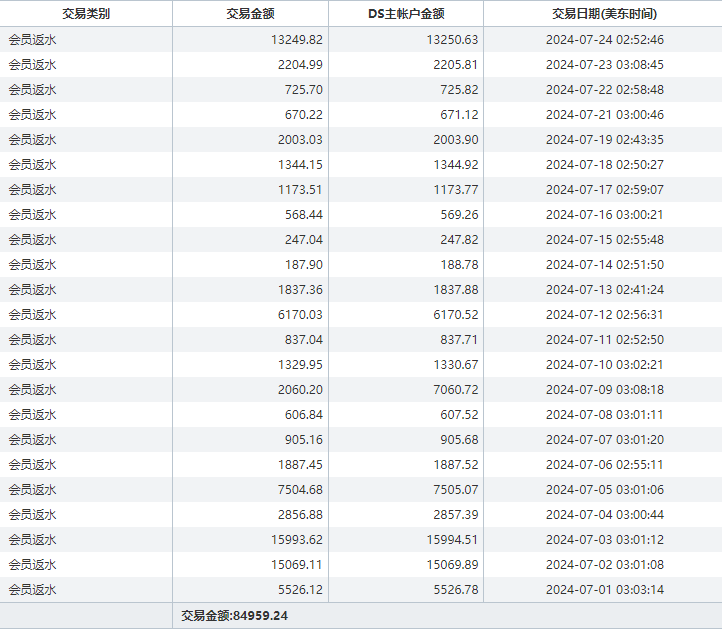This screenshot has height=629, width=722.
Task: Click the 交易金额 column header
Action: click(x=250, y=14)
